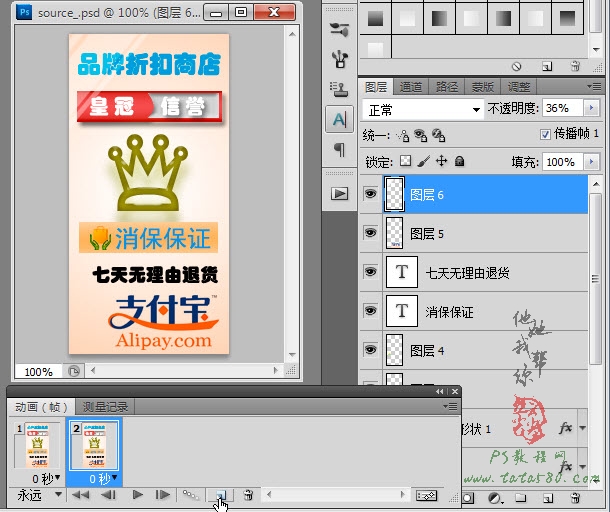Hide 图层 6 layer visibility
Image resolution: width=610 pixels, height=512 pixels.
coord(370,193)
